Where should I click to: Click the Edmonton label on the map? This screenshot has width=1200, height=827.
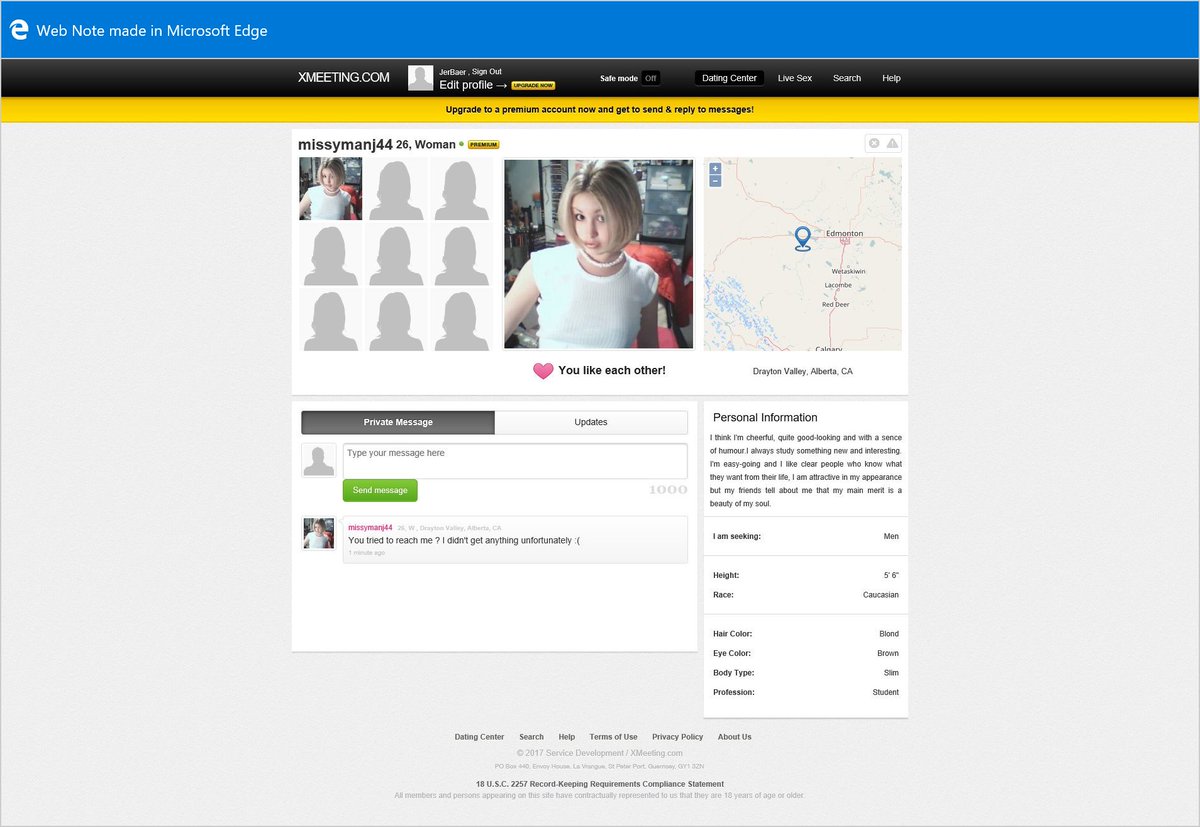click(x=844, y=233)
